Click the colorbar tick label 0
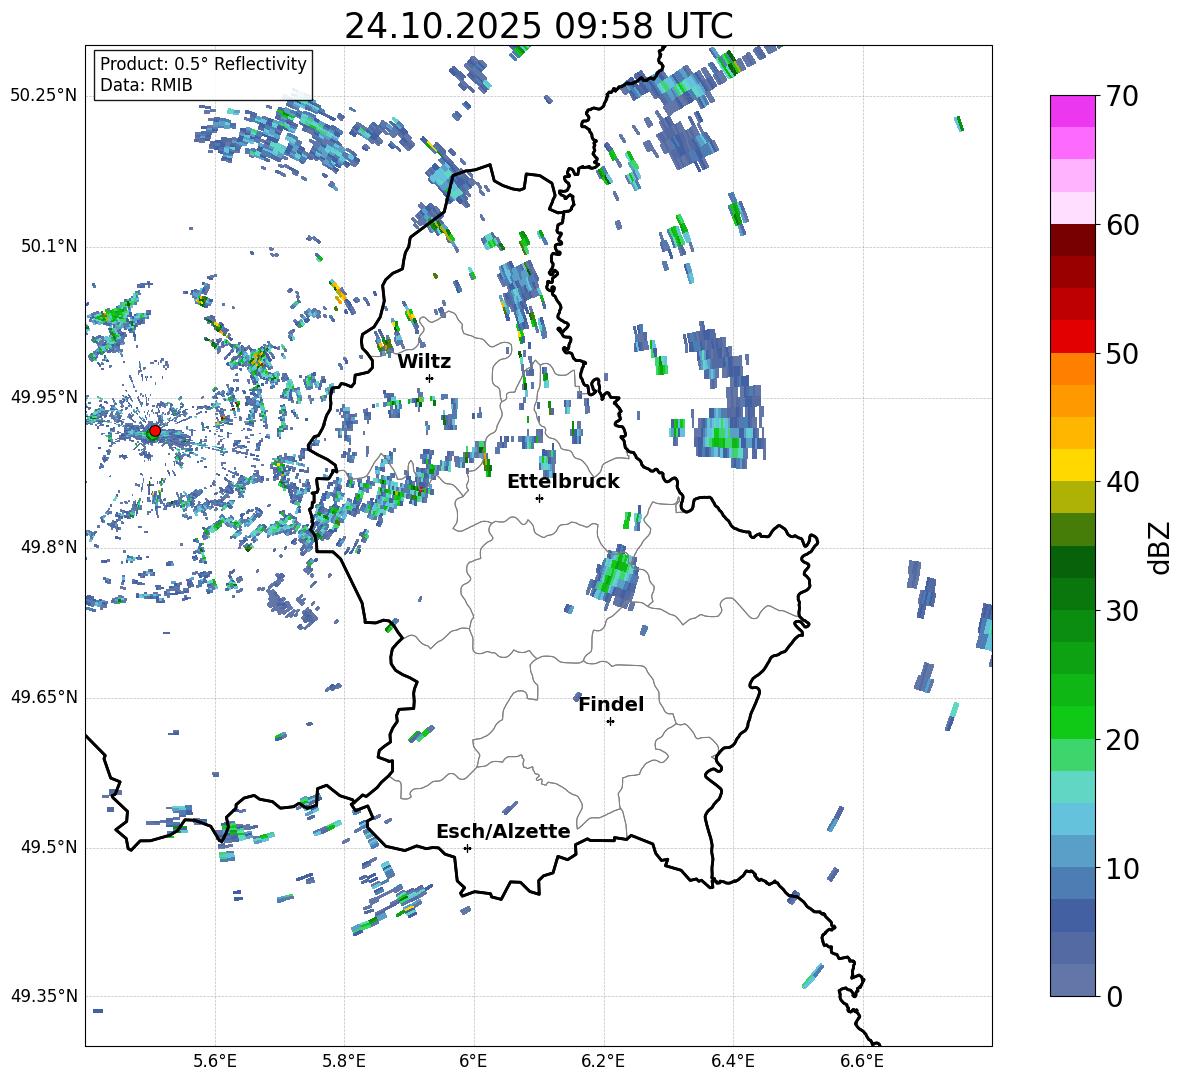Screen dimensions: 1184x1081 (1113, 996)
